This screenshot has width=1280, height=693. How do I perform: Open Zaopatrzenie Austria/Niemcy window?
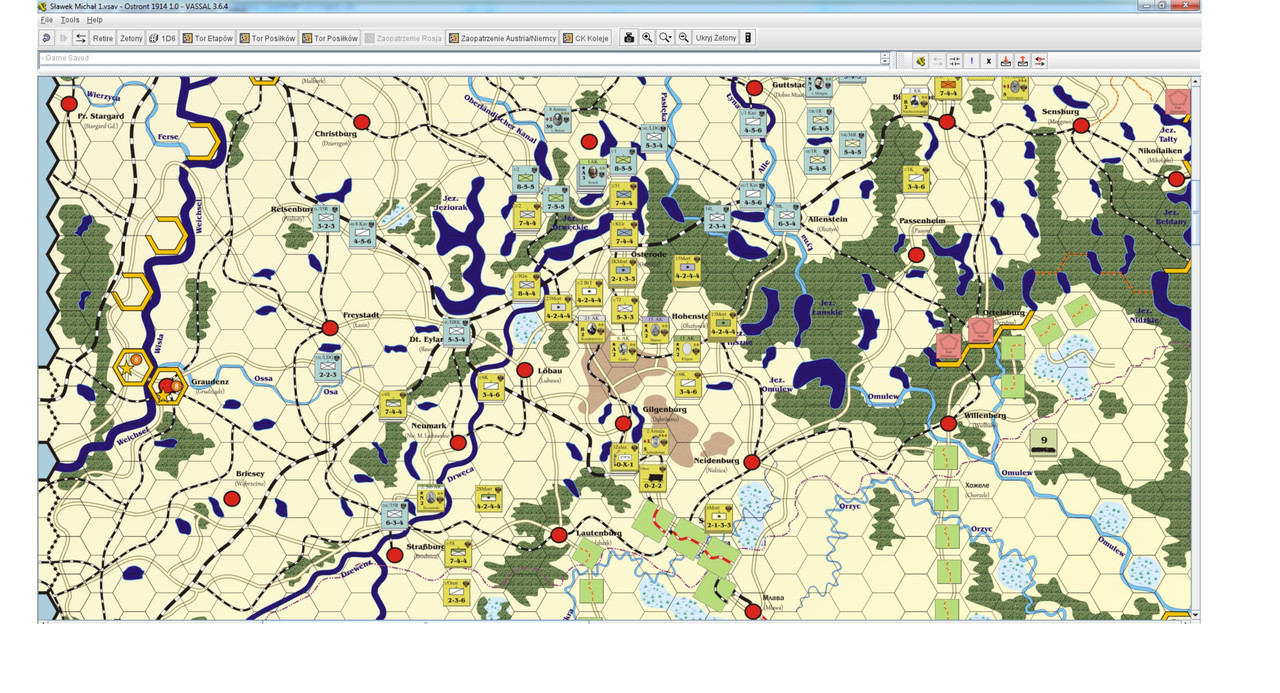502,38
